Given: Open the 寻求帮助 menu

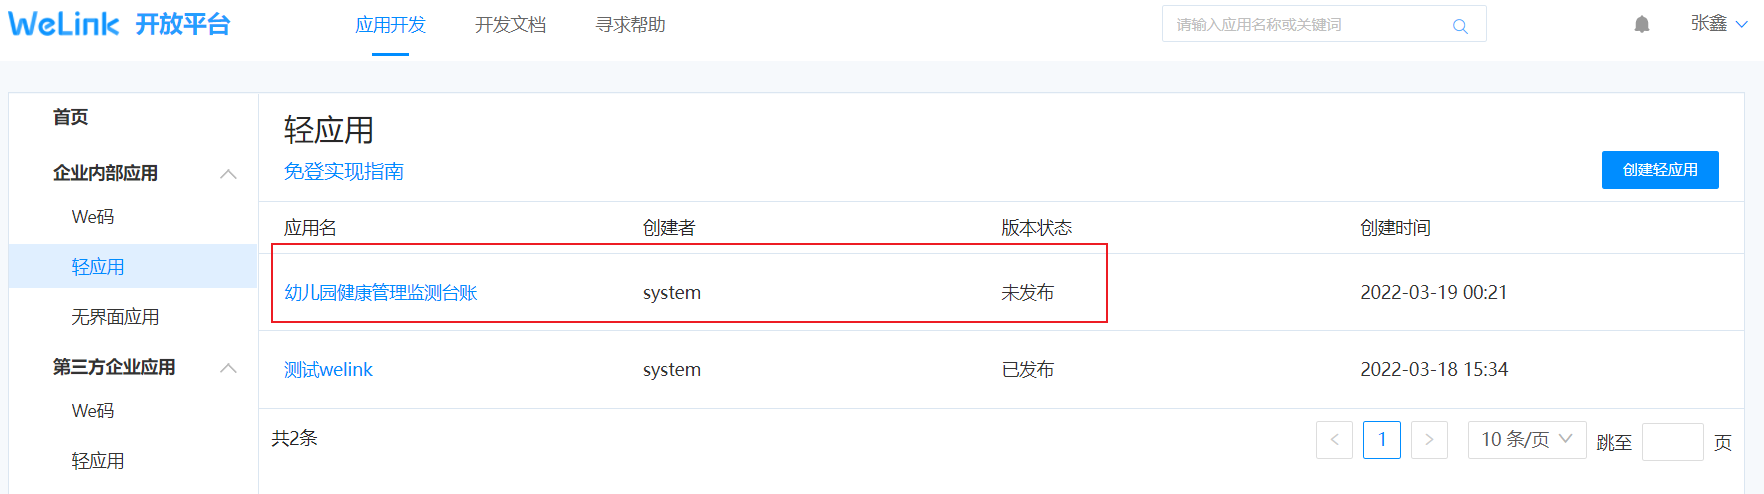Looking at the screenshot, I should 630,25.
